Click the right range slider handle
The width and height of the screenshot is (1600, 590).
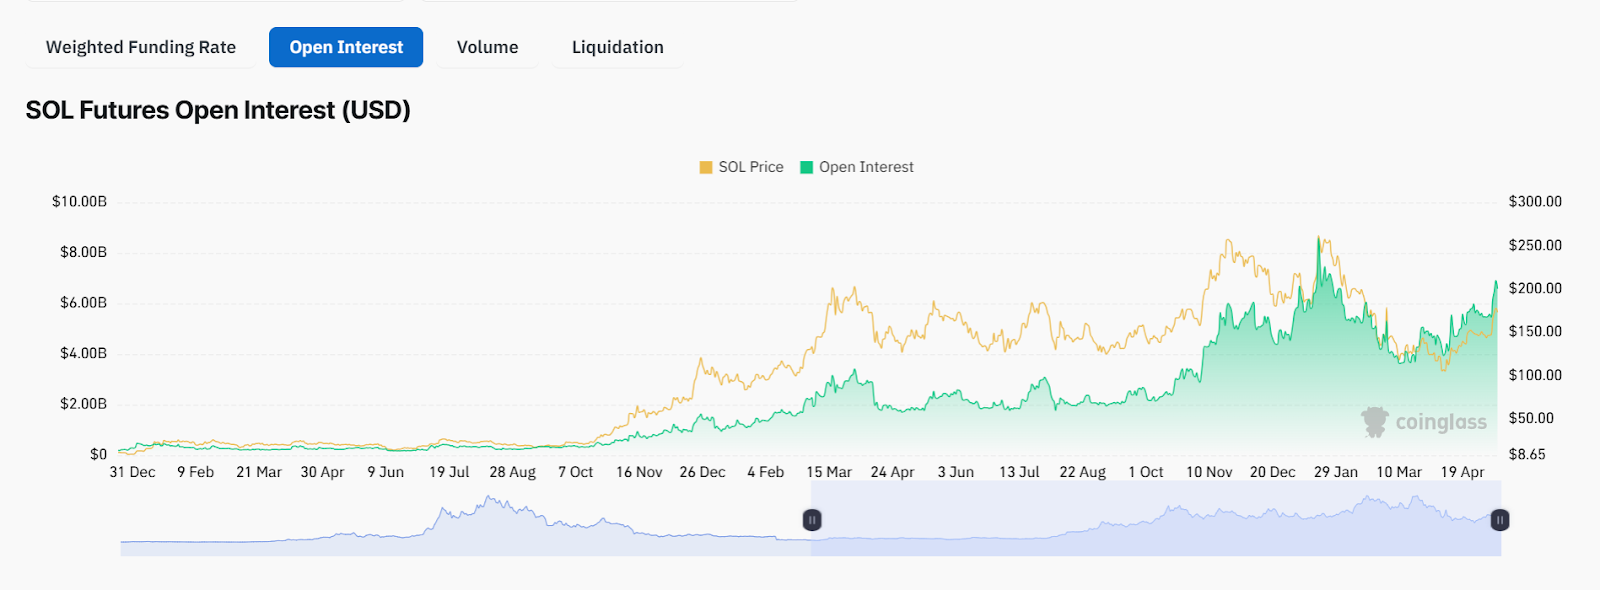[x=1500, y=520]
